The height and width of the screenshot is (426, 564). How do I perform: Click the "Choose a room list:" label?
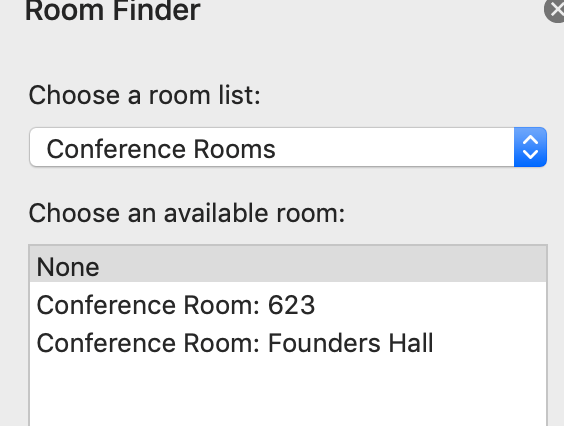point(145,95)
